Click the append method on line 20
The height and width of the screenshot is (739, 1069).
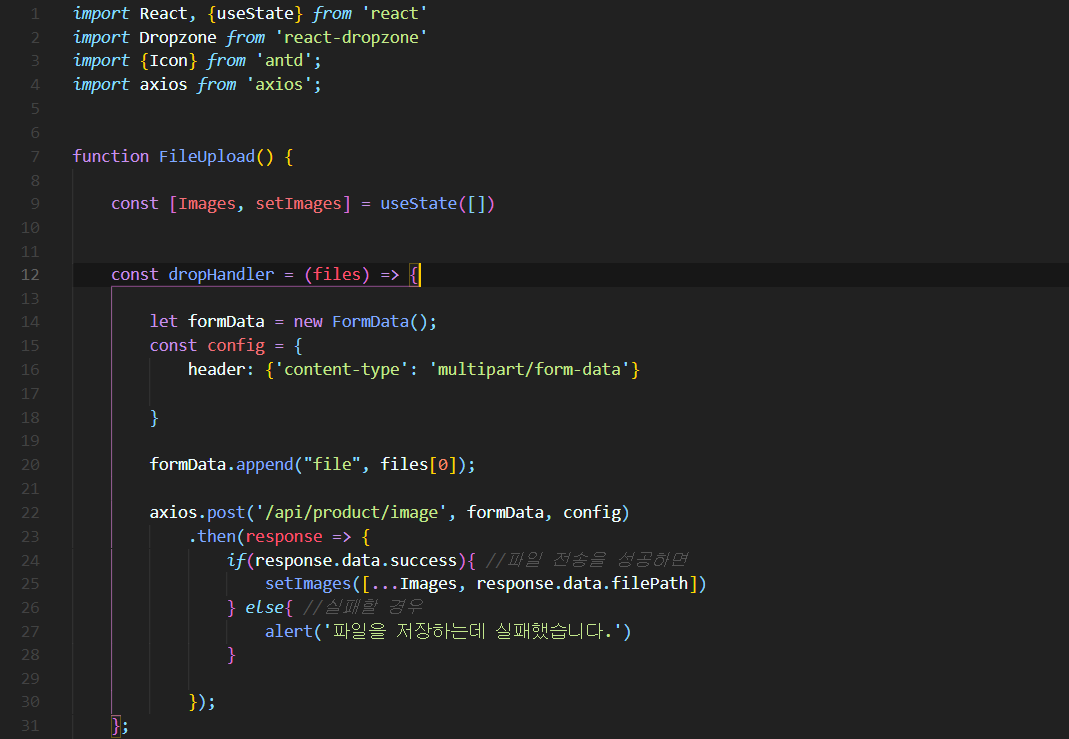tap(265, 464)
